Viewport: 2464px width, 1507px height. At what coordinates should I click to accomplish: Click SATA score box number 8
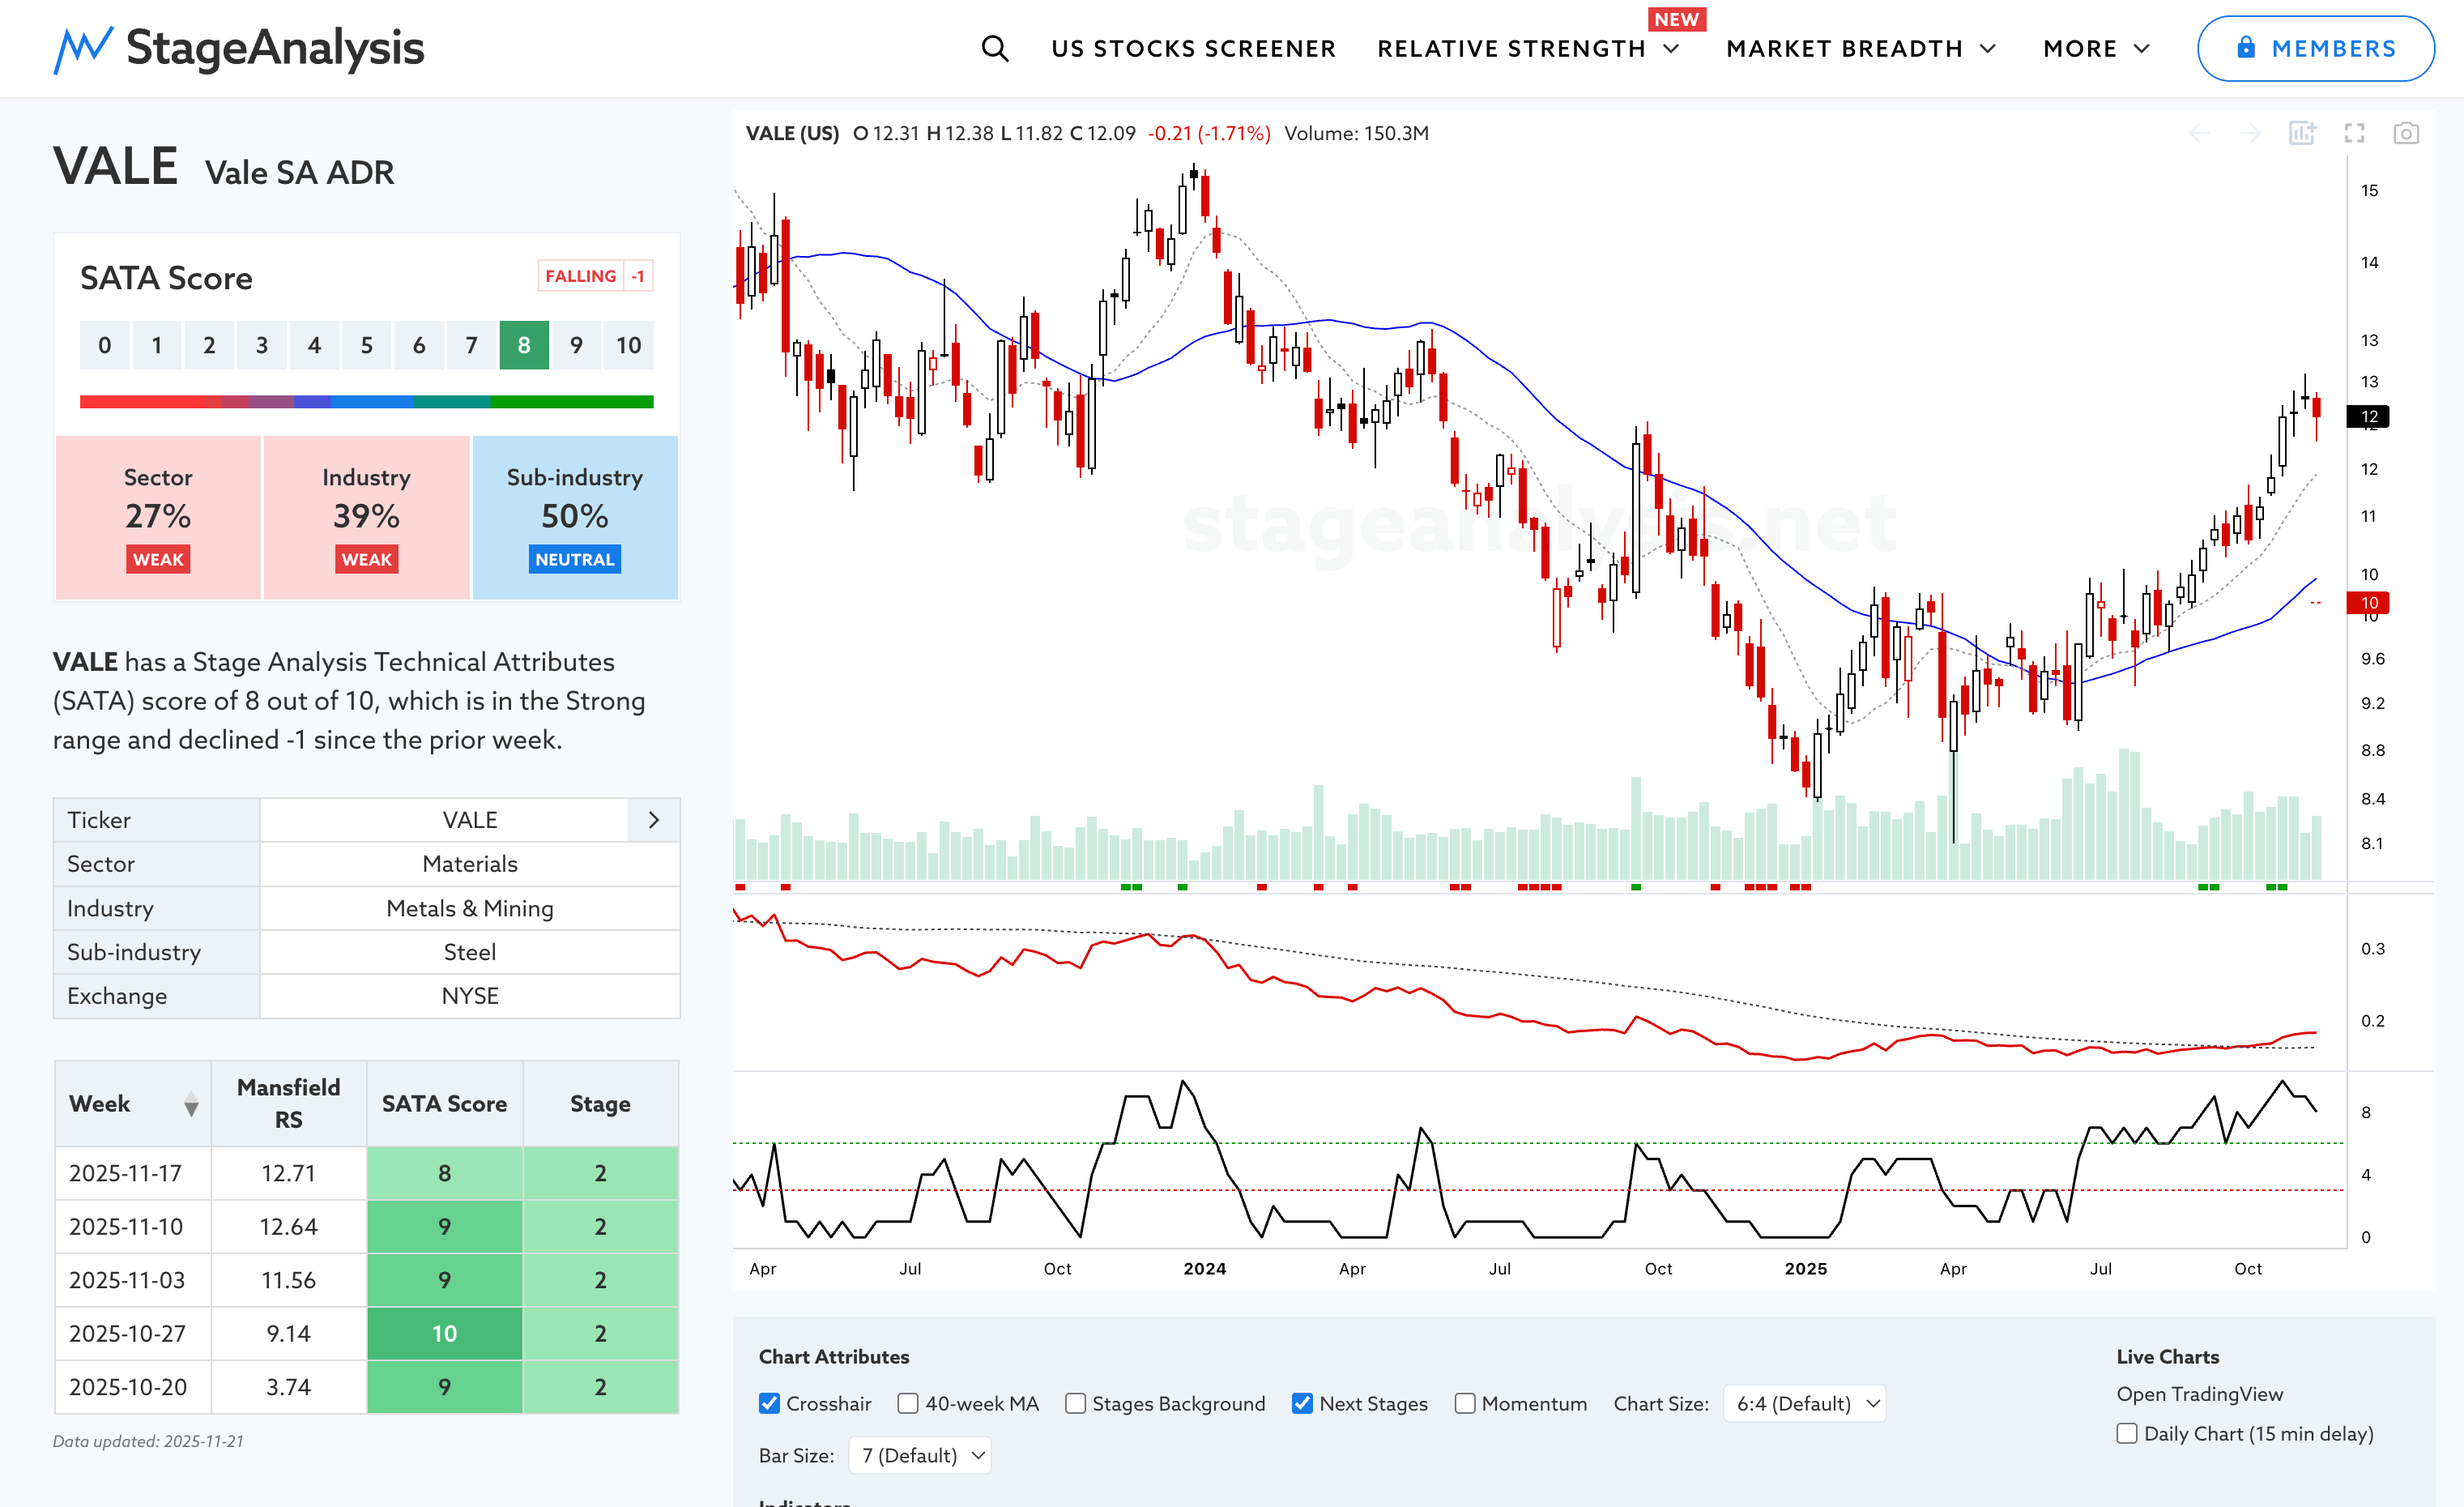click(x=524, y=345)
